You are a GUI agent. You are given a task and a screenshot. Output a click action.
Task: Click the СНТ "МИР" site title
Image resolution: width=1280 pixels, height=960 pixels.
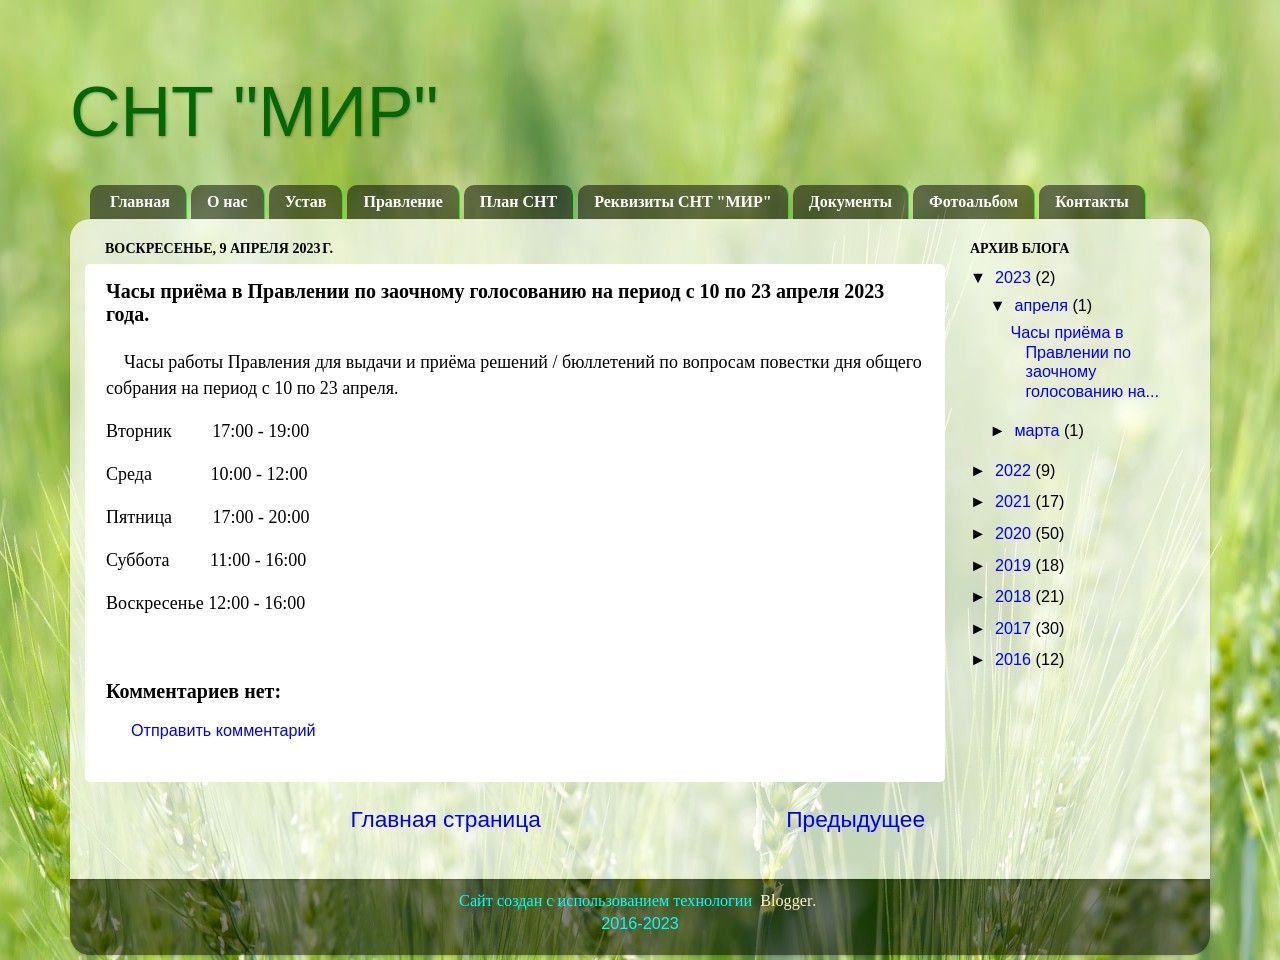click(x=255, y=111)
